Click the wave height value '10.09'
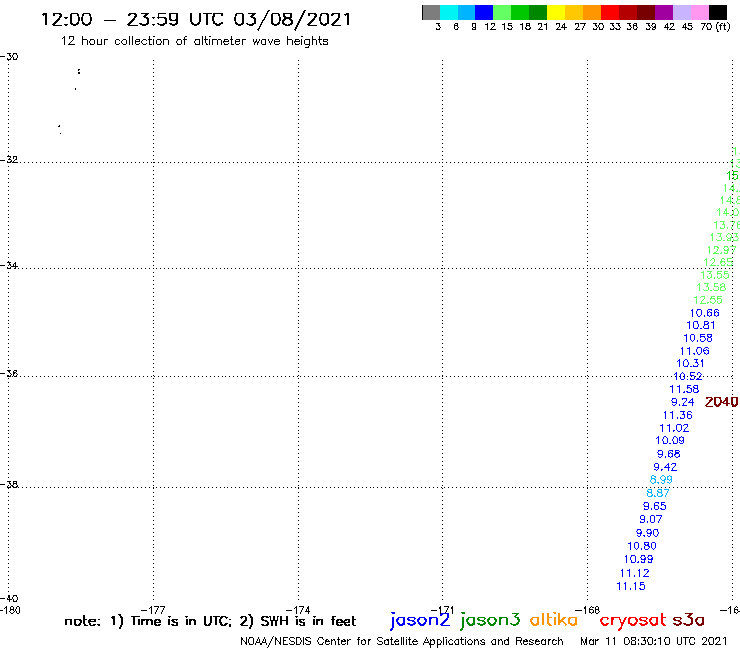The width and height of the screenshot is (740, 650). pyautogui.click(x=670, y=440)
